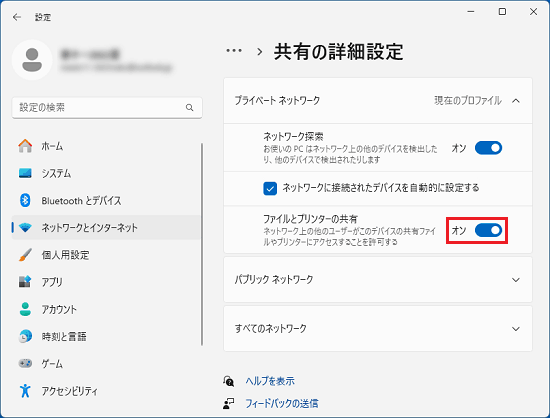Click the sidebar vertical scrollbar
This screenshot has height=418, width=550.
pos(202,244)
